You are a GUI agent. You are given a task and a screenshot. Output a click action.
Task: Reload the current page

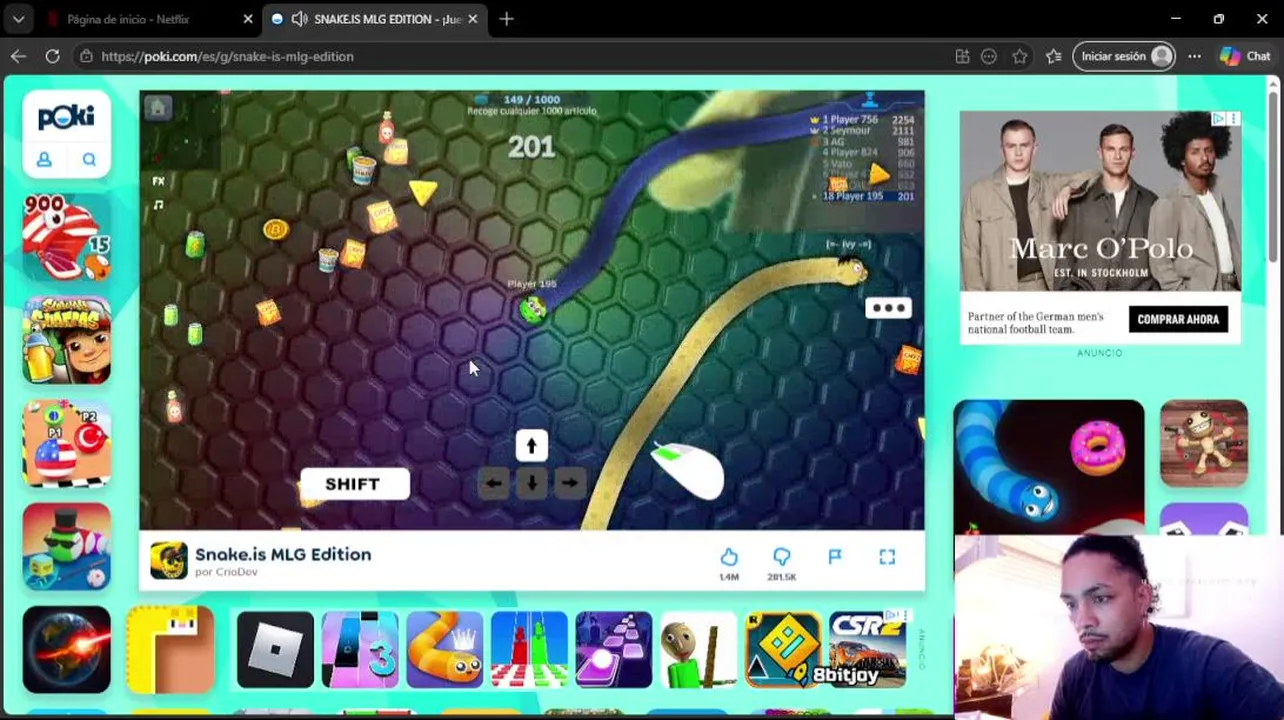click(x=52, y=56)
